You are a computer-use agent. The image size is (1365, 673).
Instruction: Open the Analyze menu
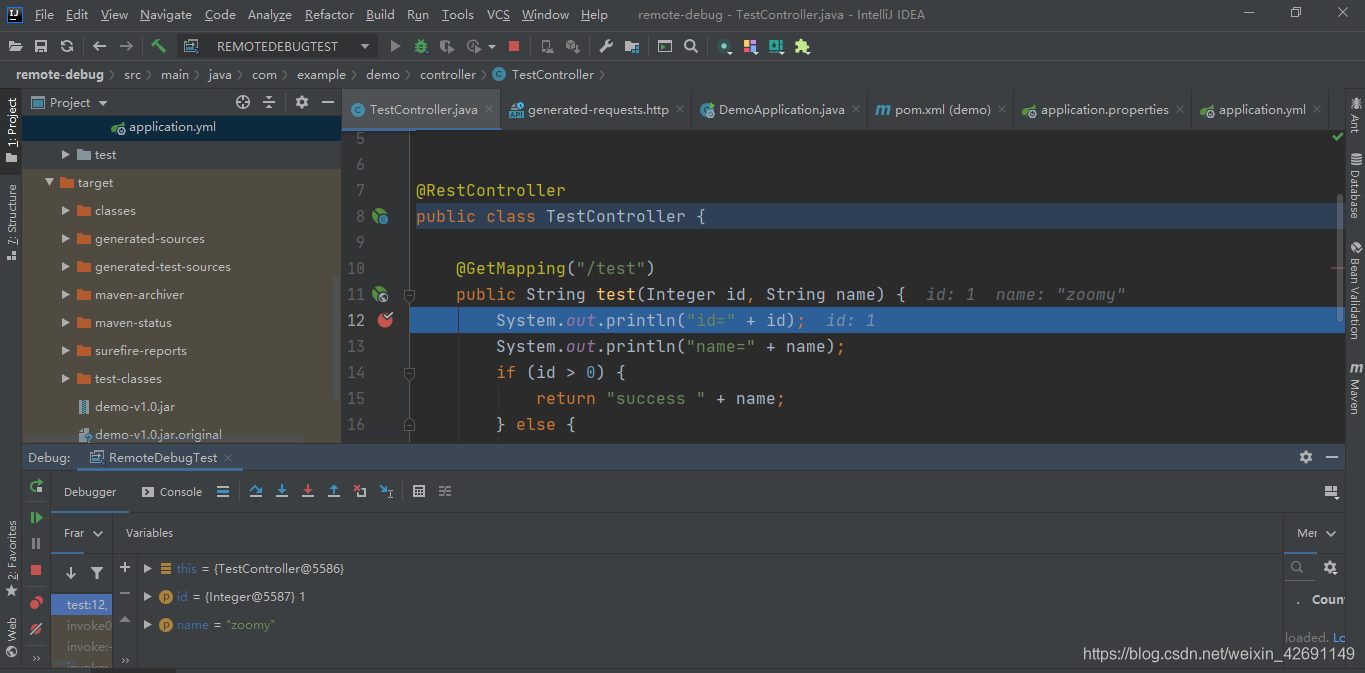point(270,15)
